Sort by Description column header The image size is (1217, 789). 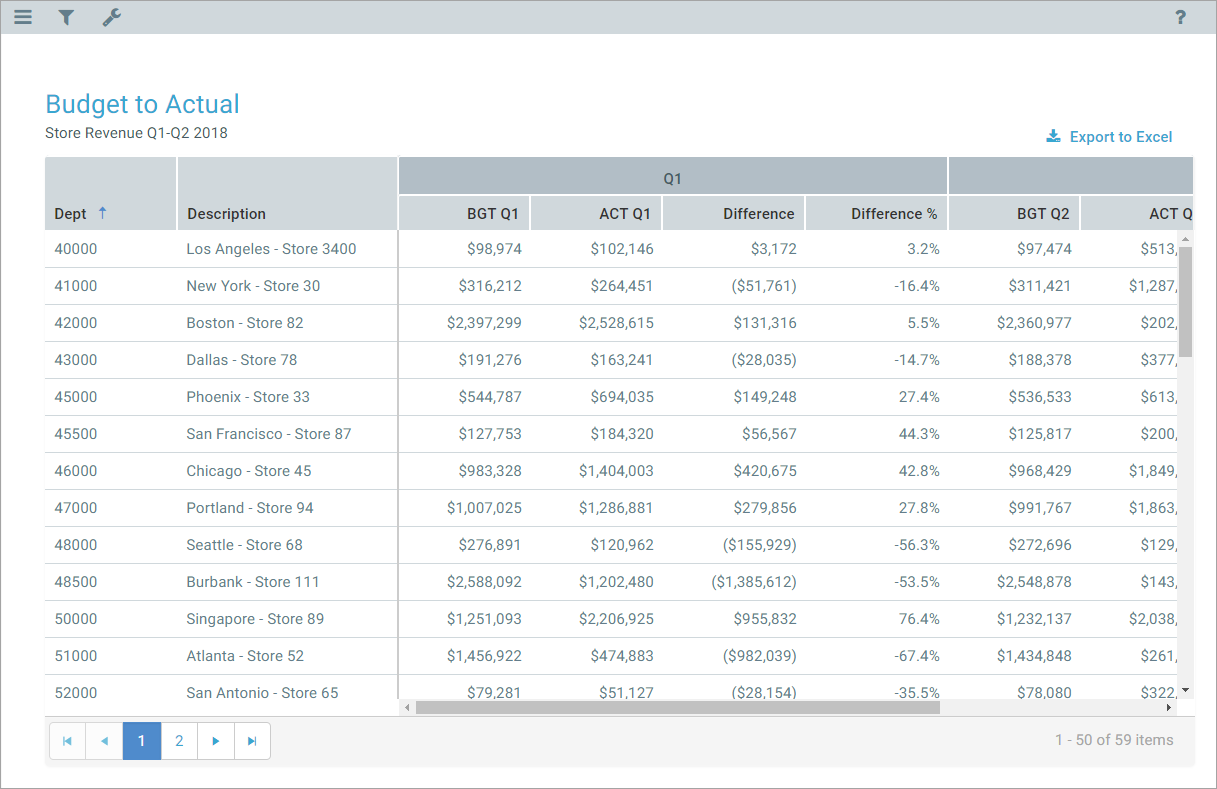(x=227, y=214)
